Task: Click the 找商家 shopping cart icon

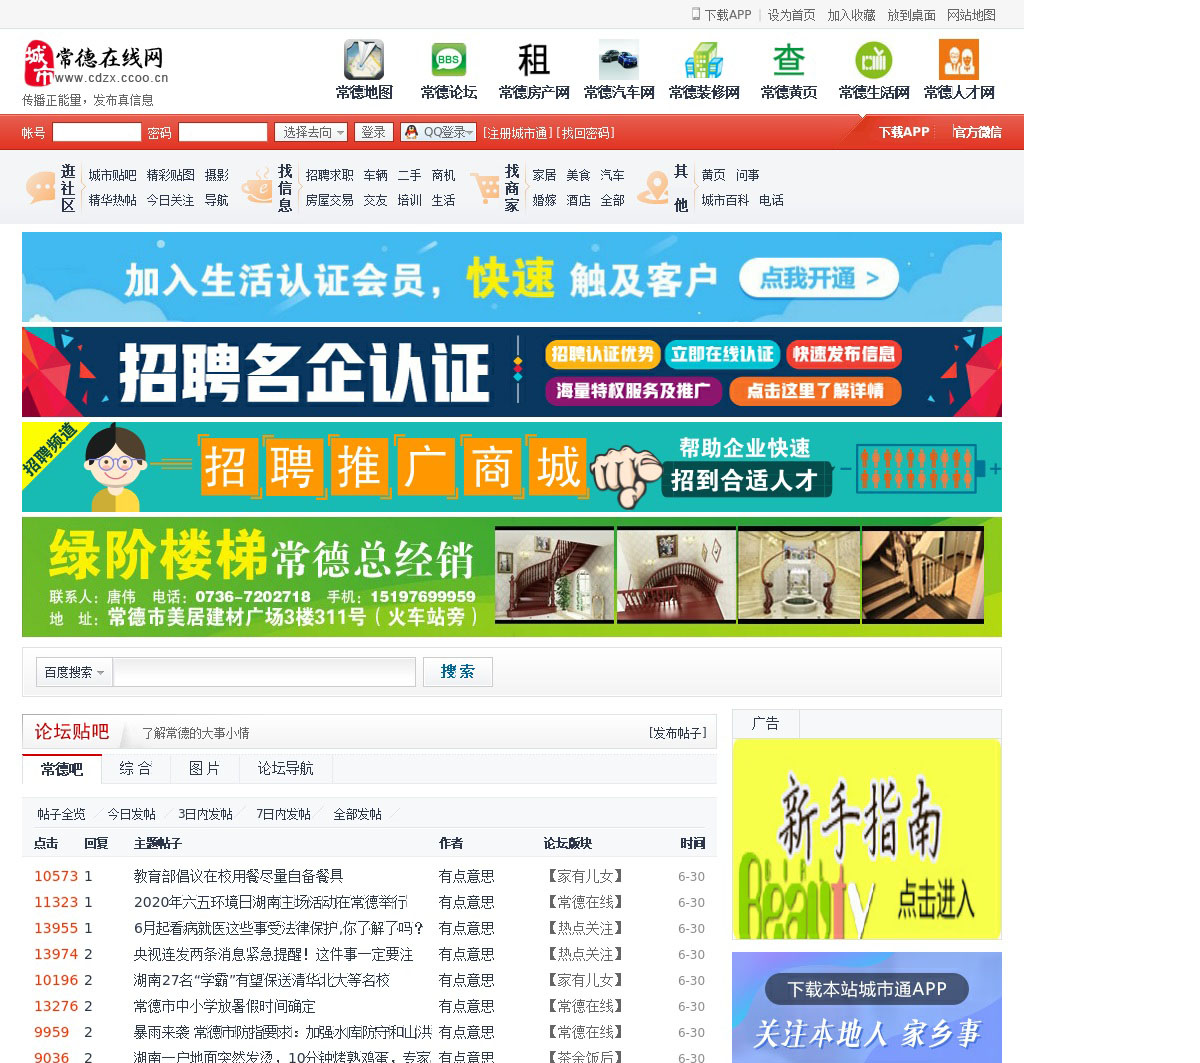Action: pos(485,187)
